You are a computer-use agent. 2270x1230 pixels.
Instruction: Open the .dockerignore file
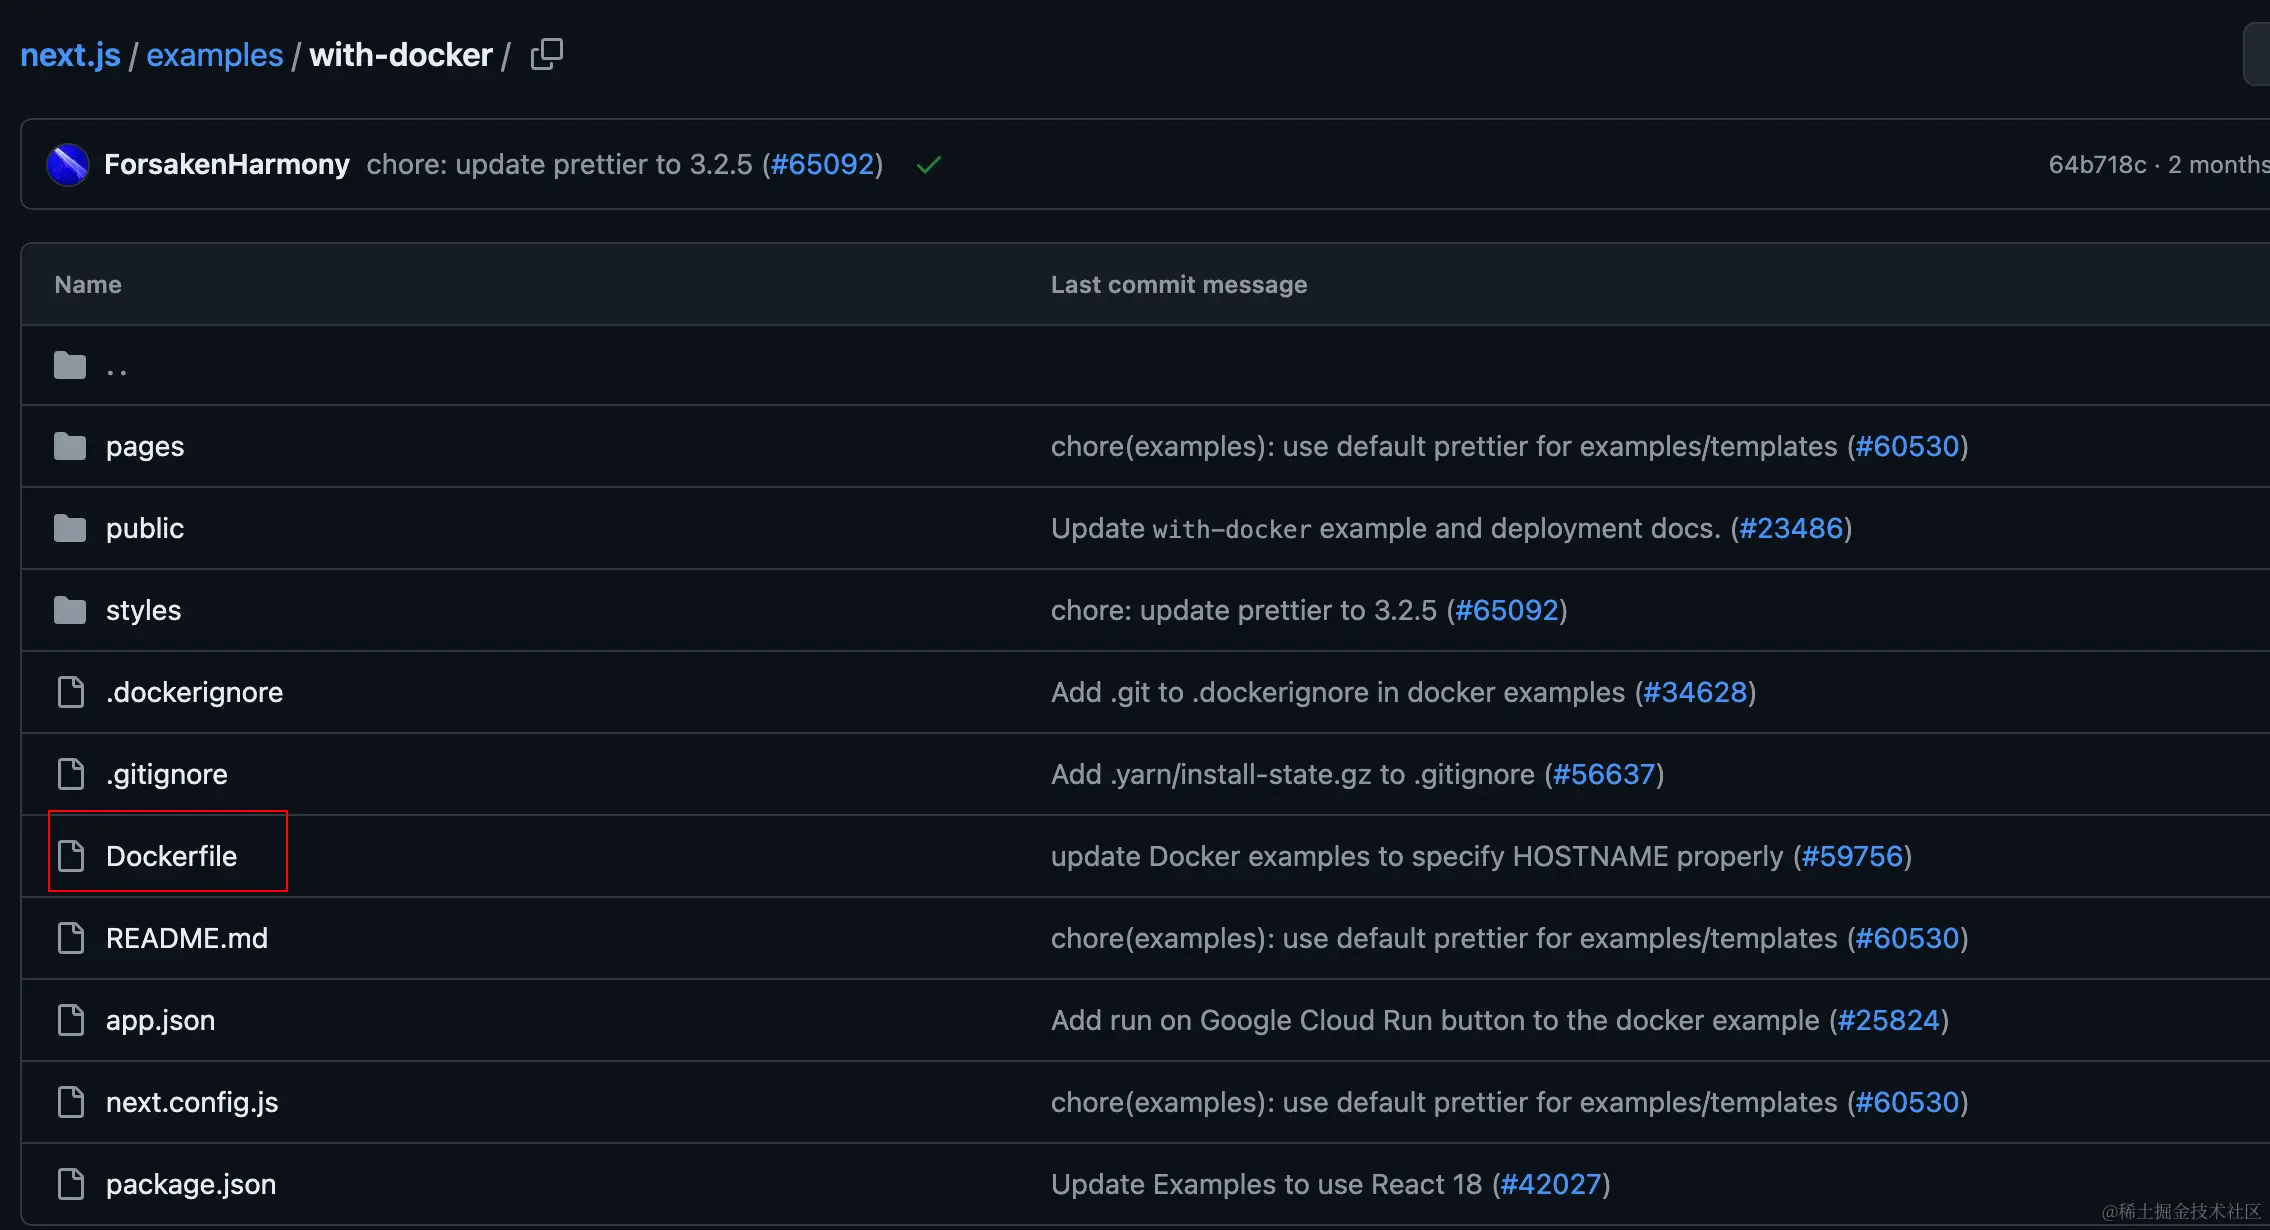194,692
